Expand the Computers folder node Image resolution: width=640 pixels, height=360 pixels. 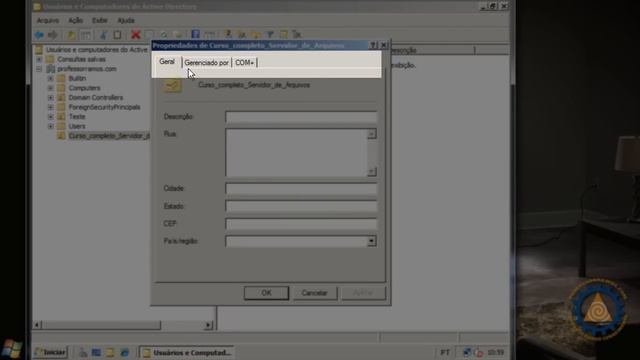[51, 88]
